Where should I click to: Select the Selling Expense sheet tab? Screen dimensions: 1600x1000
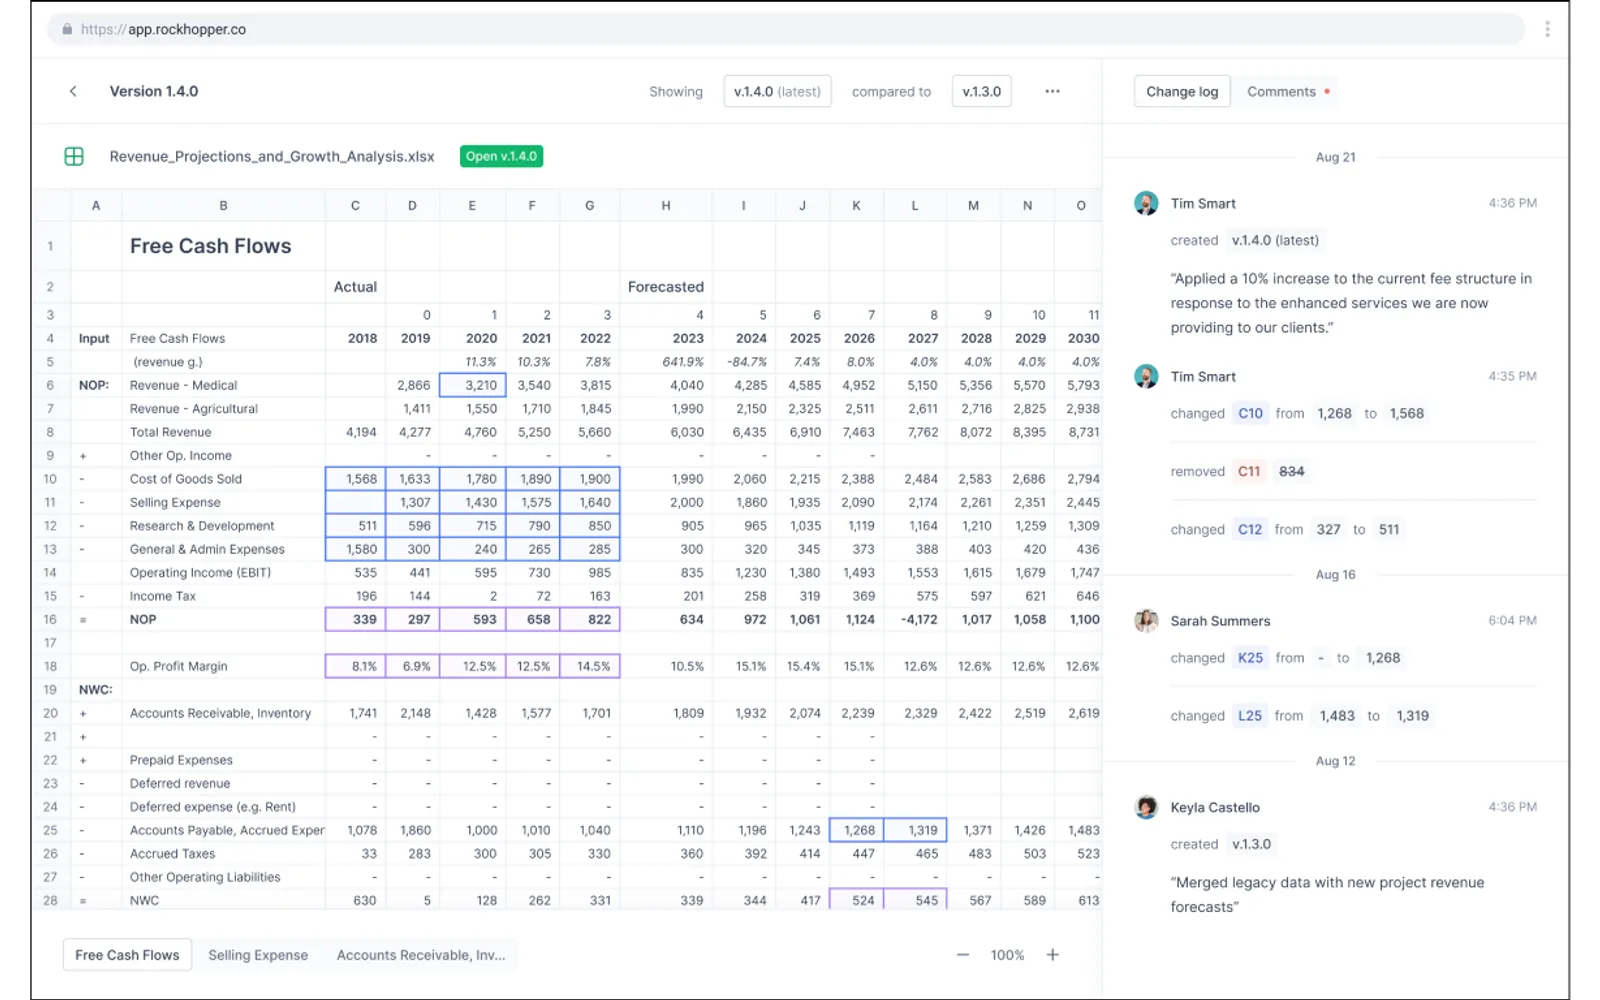[258, 955]
